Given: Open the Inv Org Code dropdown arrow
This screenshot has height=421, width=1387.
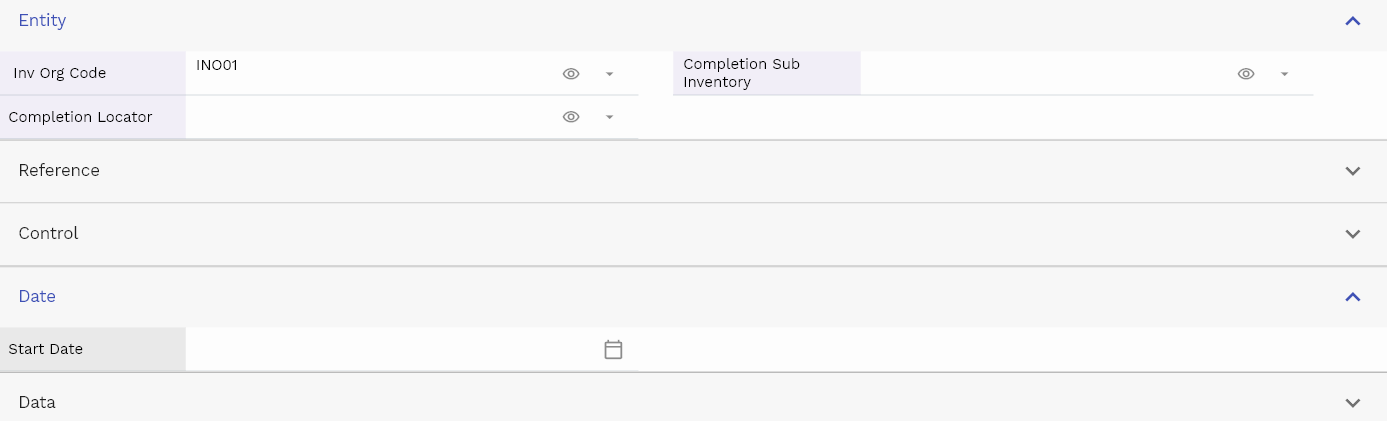Looking at the screenshot, I should (x=609, y=74).
